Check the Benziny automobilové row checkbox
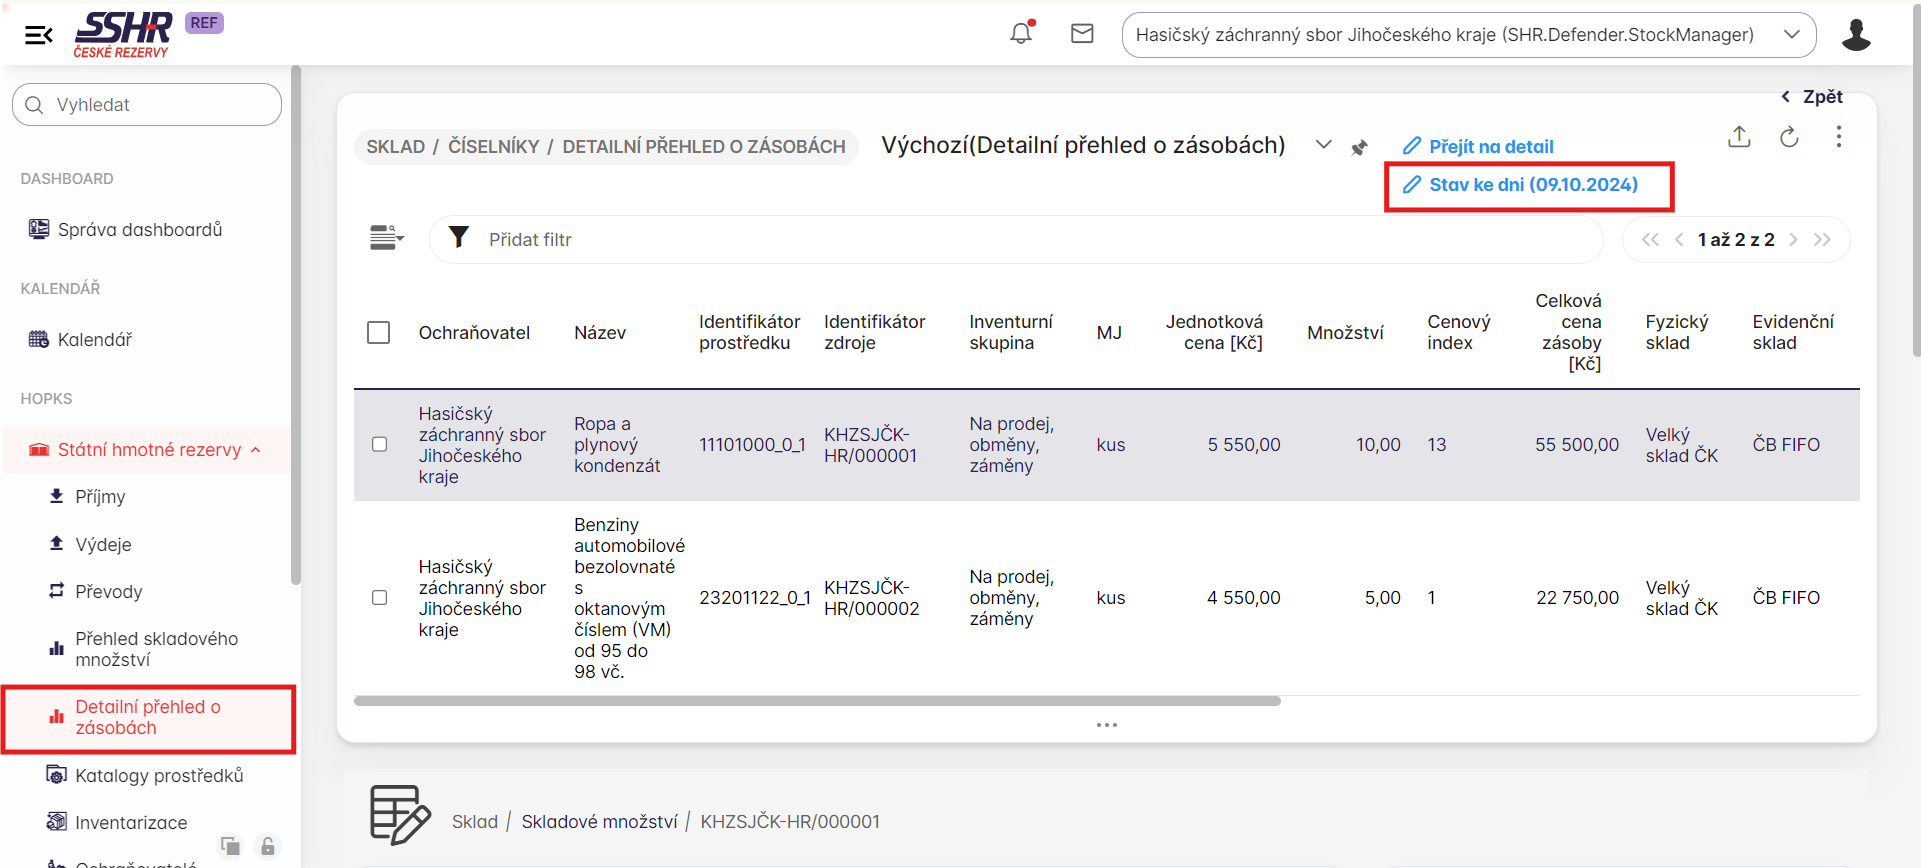Image resolution: width=1921 pixels, height=868 pixels. coord(379,597)
